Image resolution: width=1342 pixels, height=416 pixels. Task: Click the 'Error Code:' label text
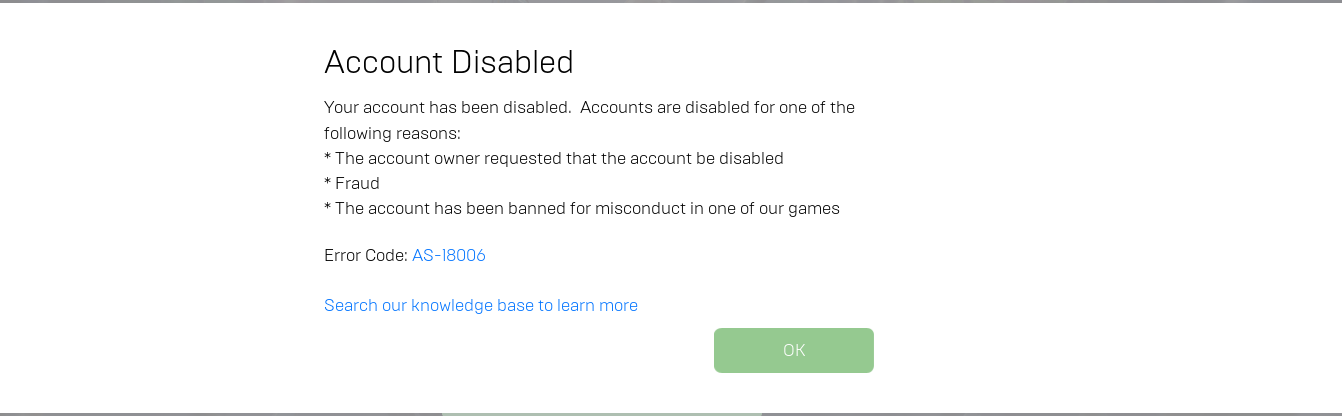pos(365,255)
